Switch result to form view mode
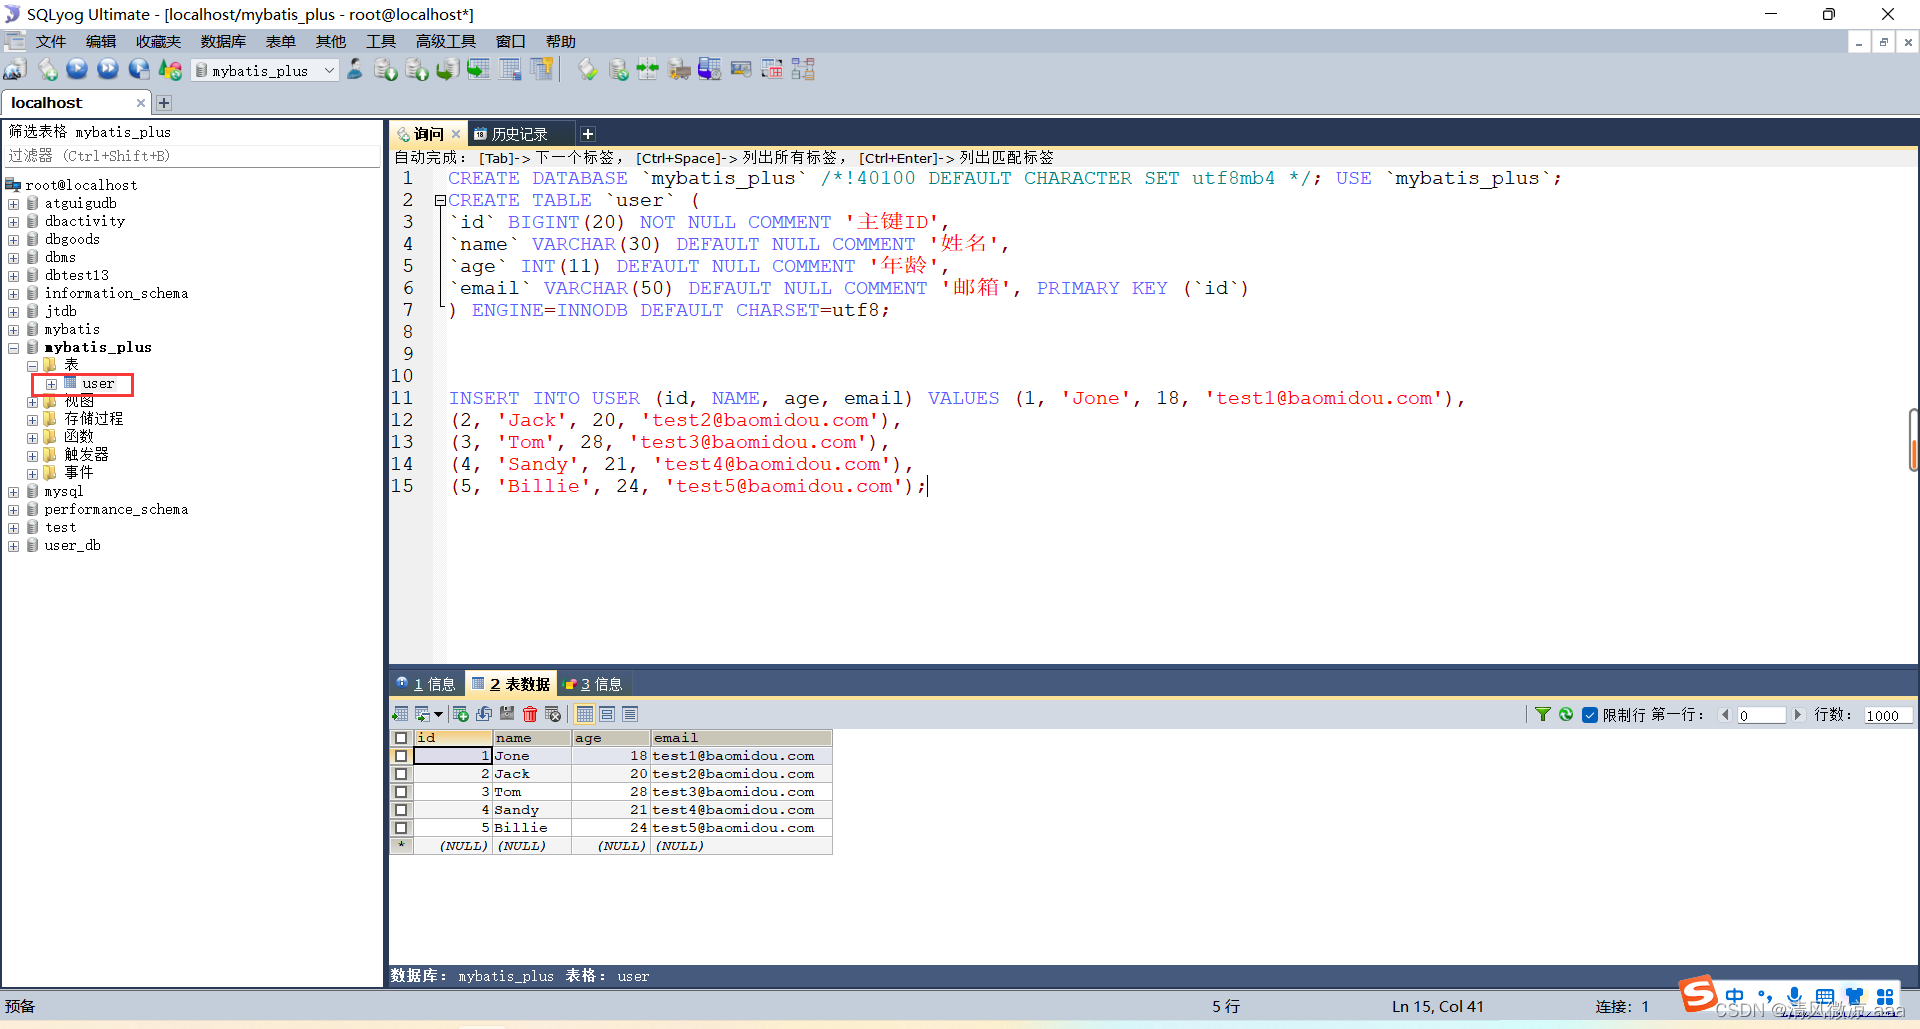The width and height of the screenshot is (1920, 1029). click(x=607, y=714)
